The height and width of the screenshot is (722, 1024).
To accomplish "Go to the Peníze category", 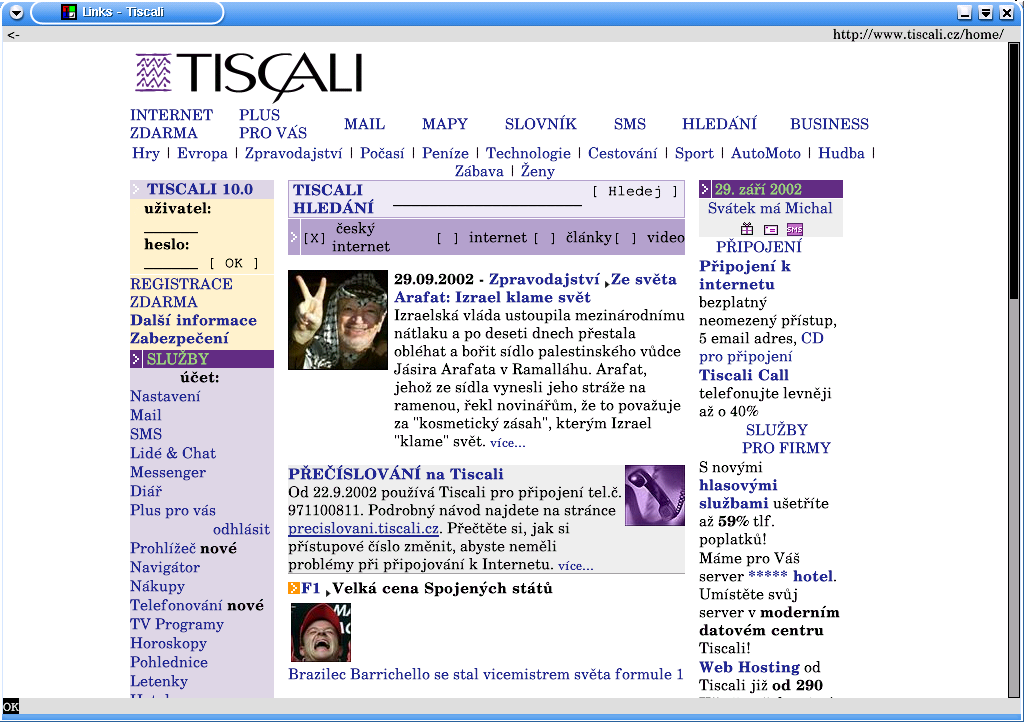I will pos(445,153).
